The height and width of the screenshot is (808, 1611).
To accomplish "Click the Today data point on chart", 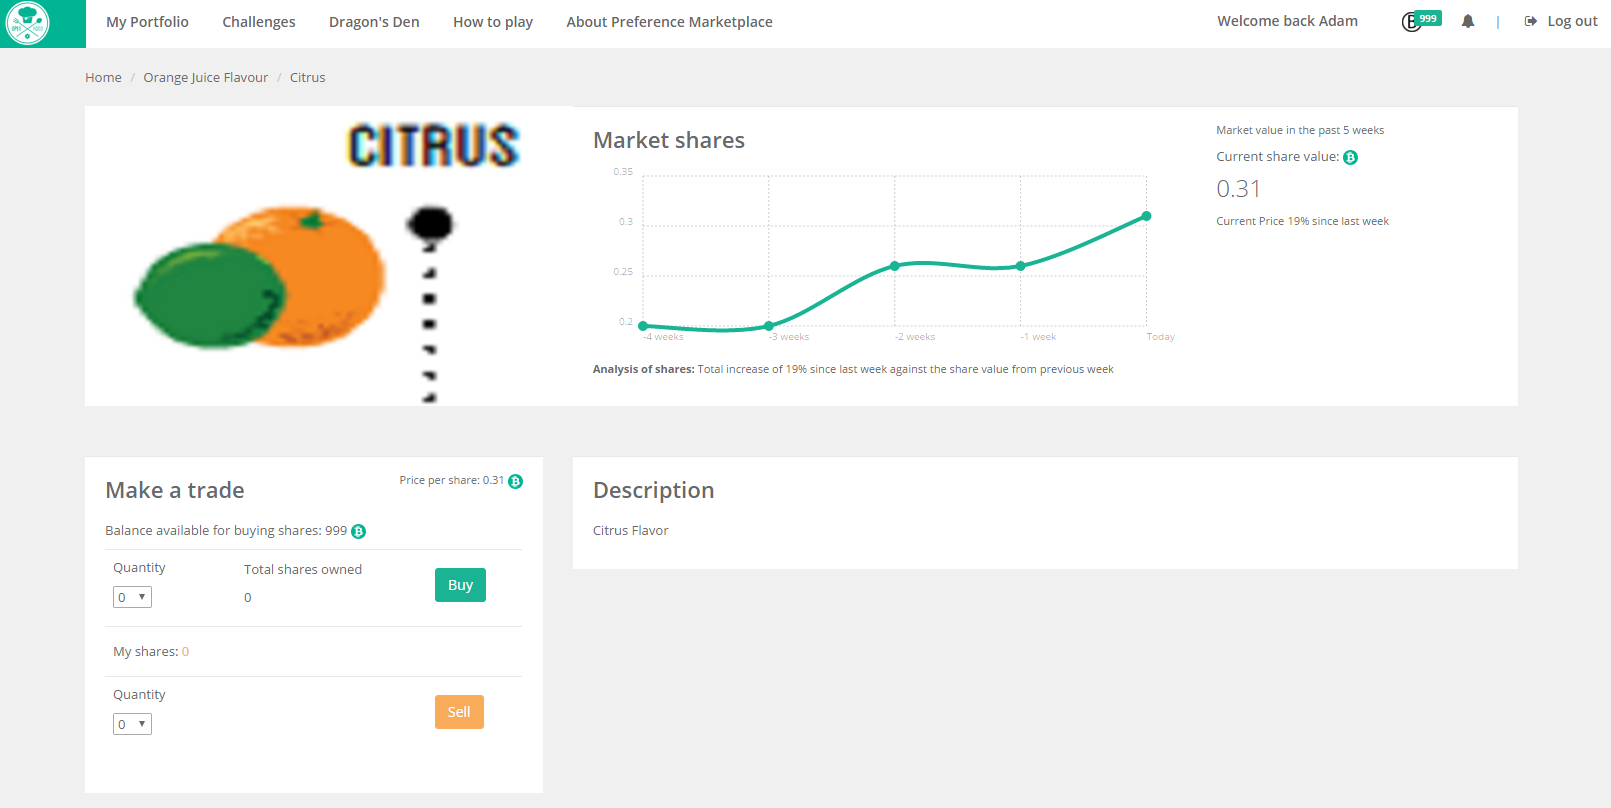I will 1146,216.
